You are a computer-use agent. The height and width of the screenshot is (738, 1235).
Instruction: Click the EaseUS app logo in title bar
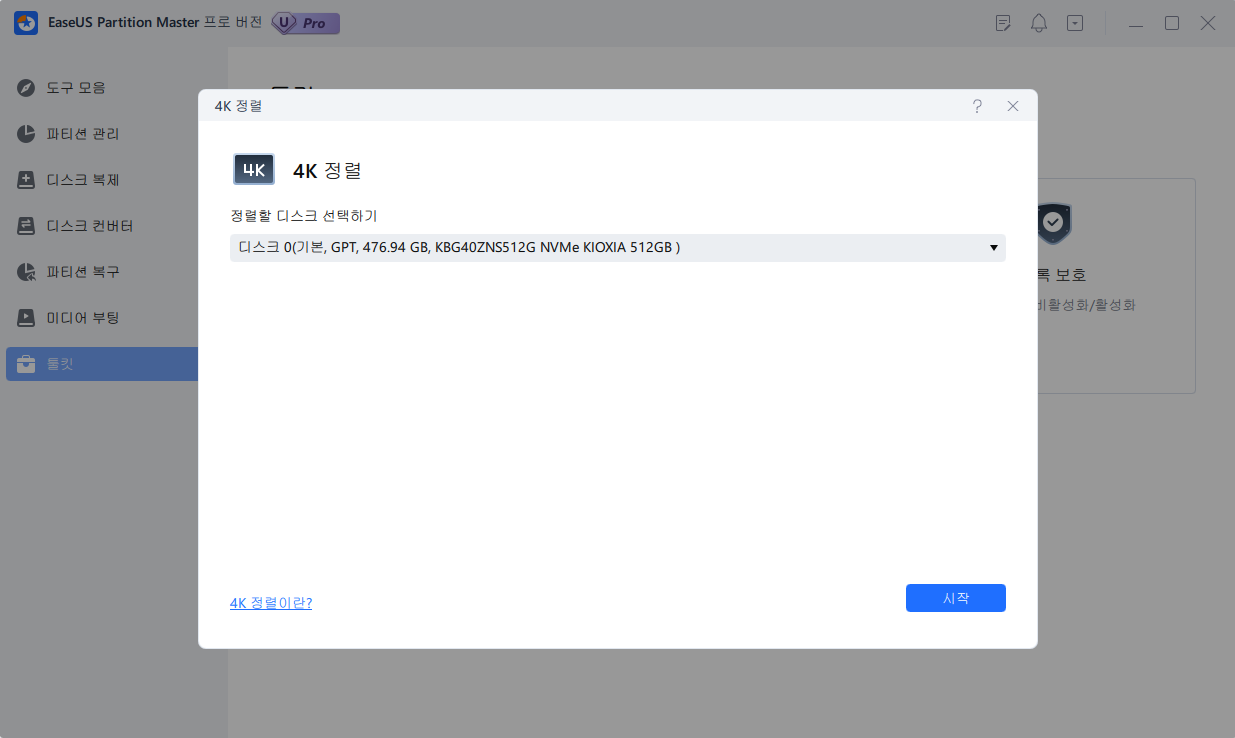coord(26,23)
